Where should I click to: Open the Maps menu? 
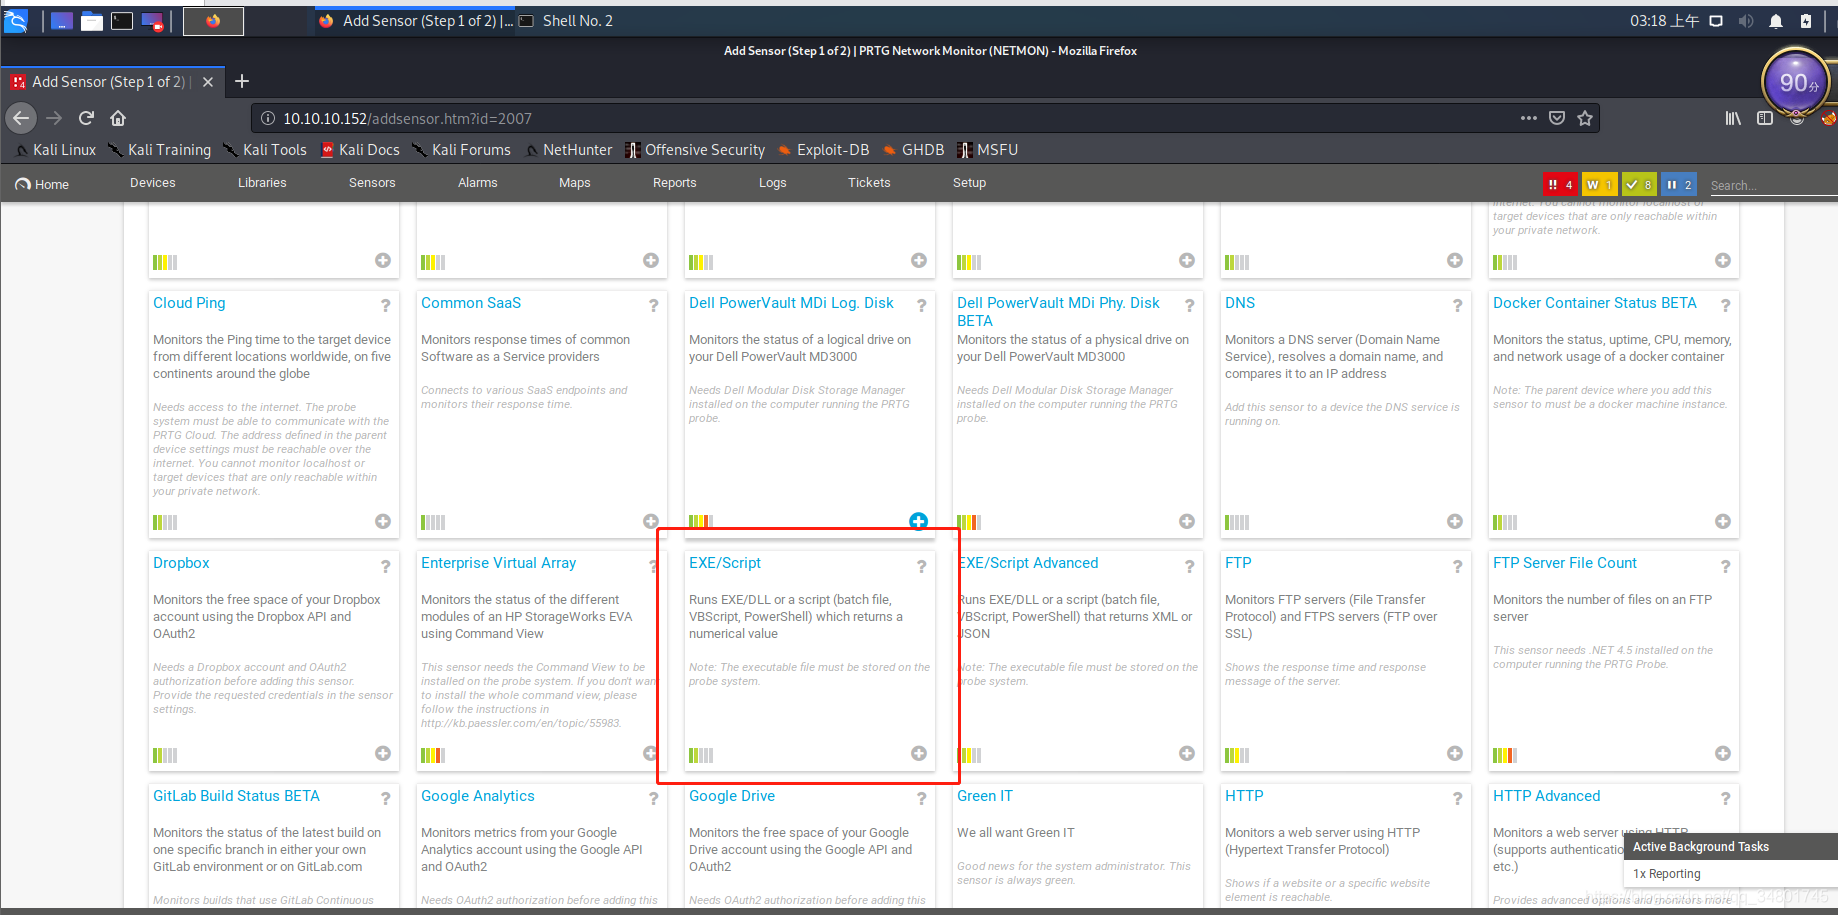pyautogui.click(x=574, y=183)
